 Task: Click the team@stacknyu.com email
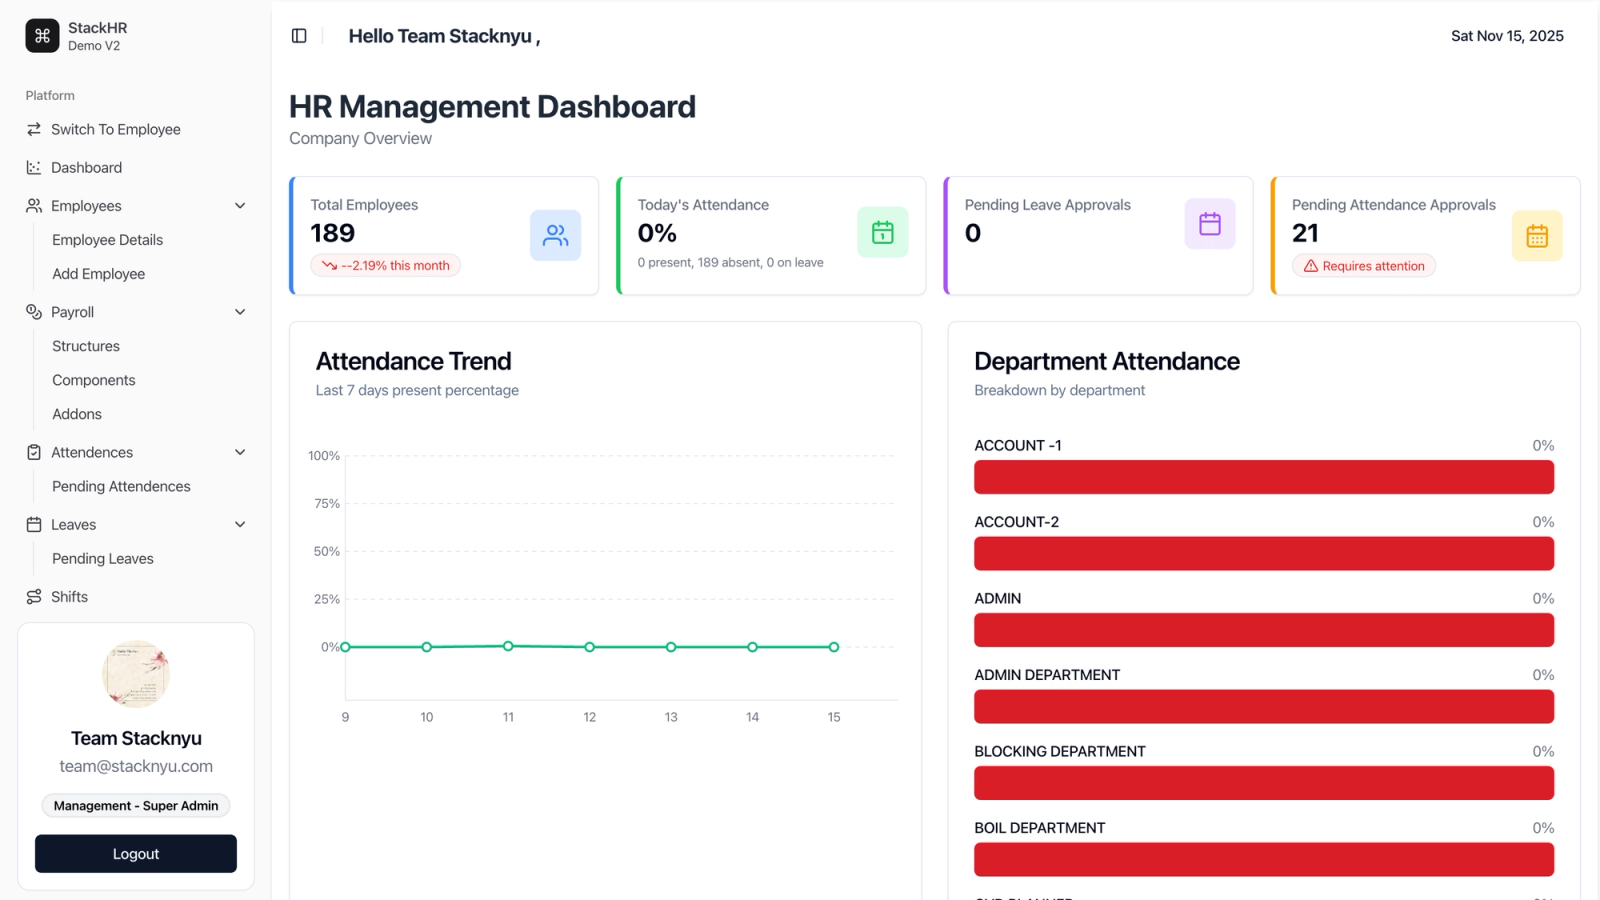pos(136,766)
